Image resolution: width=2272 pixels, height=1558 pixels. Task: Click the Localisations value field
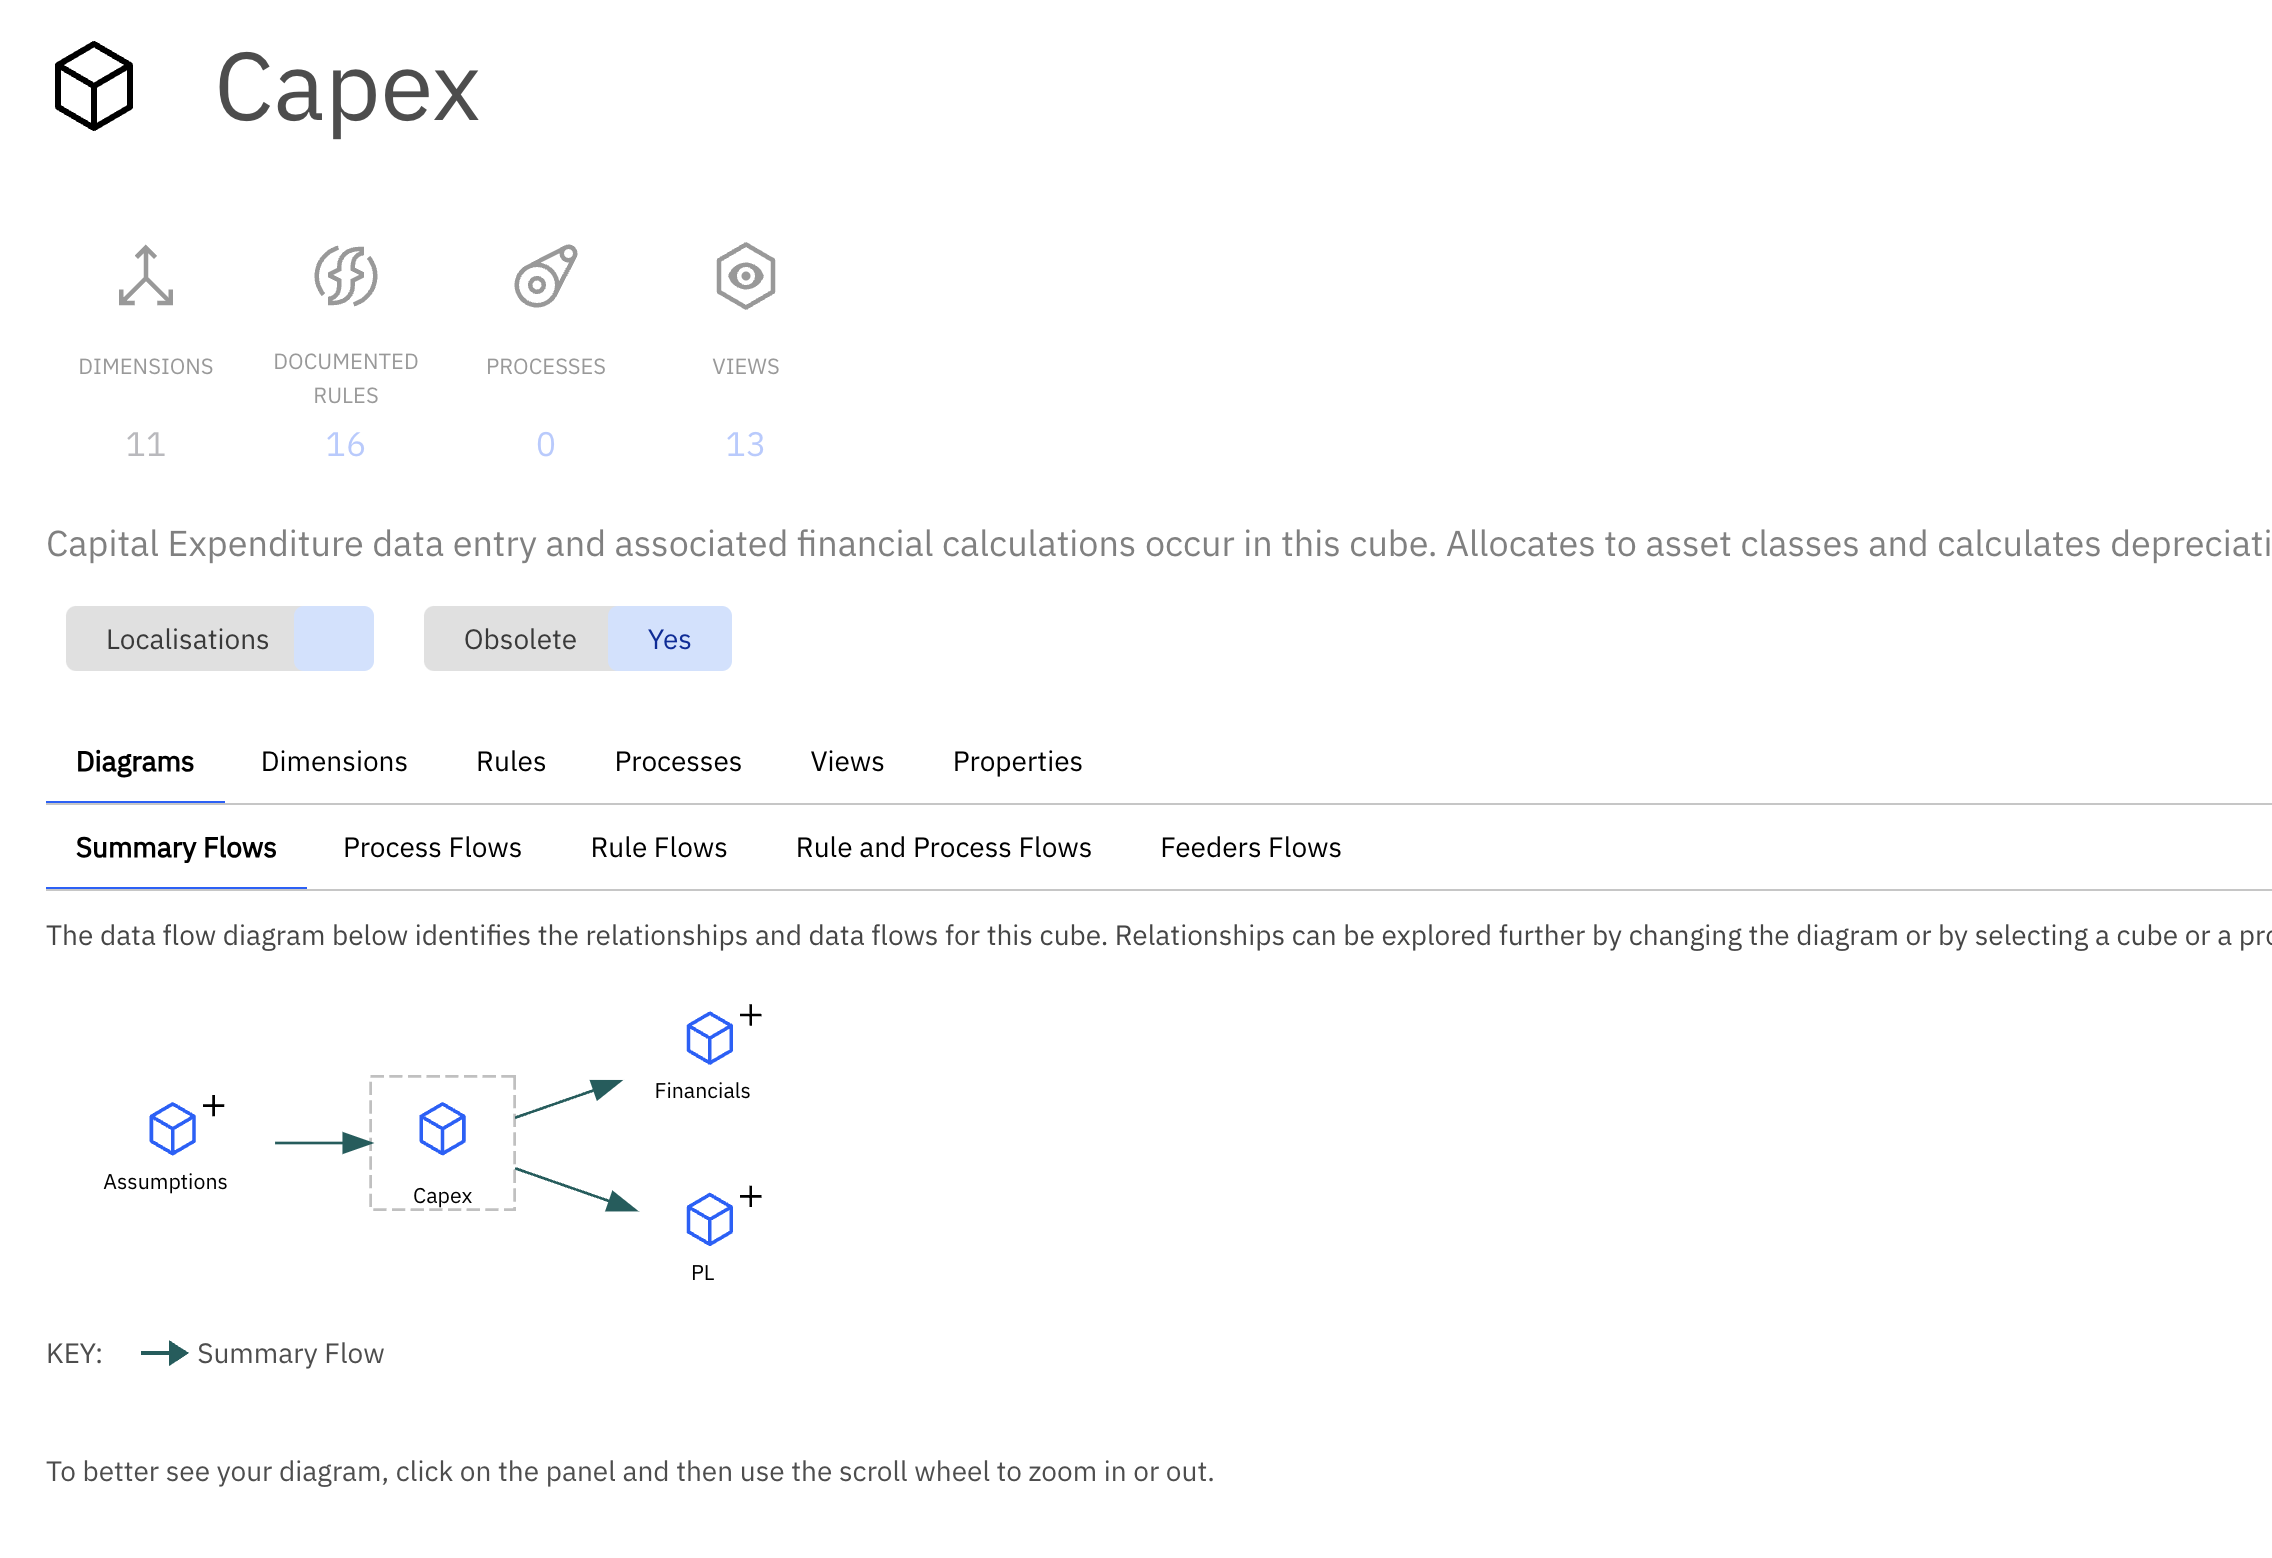tap(333, 639)
